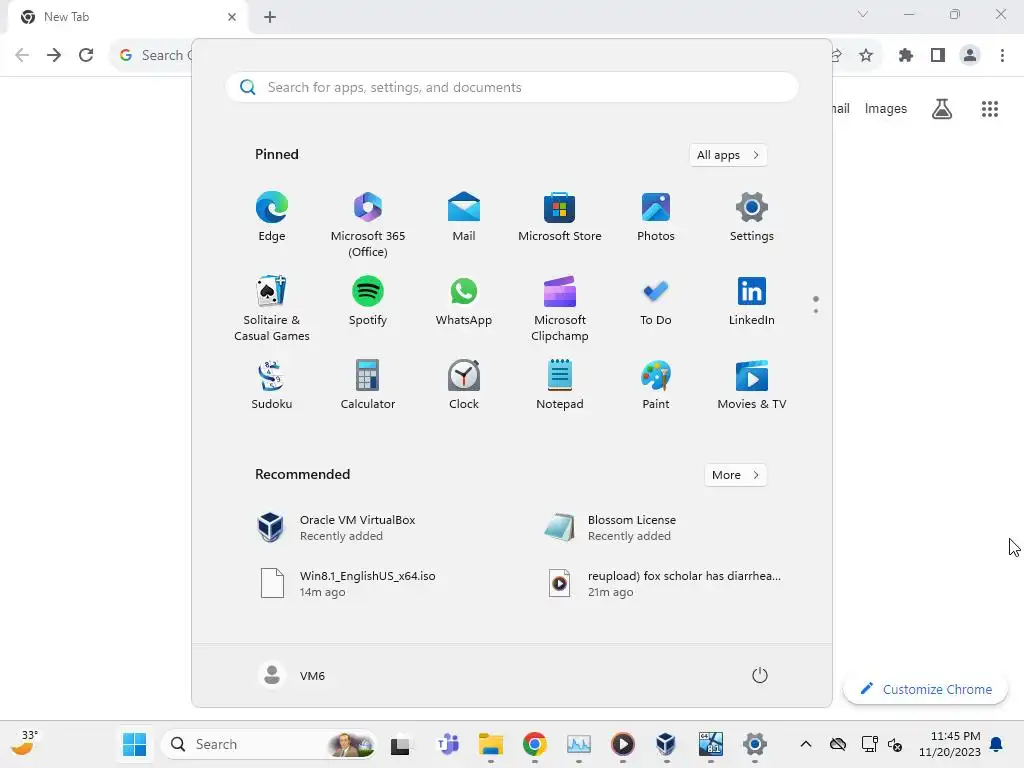The height and width of the screenshot is (768, 1024).
Task: Click the power button in Start menu
Action: coord(760,675)
